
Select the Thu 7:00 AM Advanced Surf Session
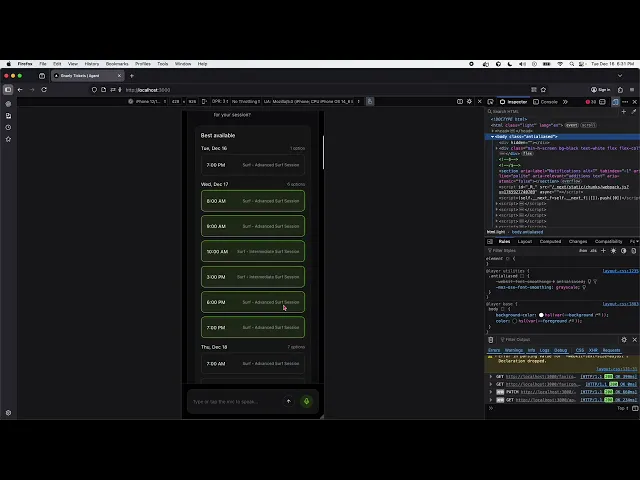253,363
